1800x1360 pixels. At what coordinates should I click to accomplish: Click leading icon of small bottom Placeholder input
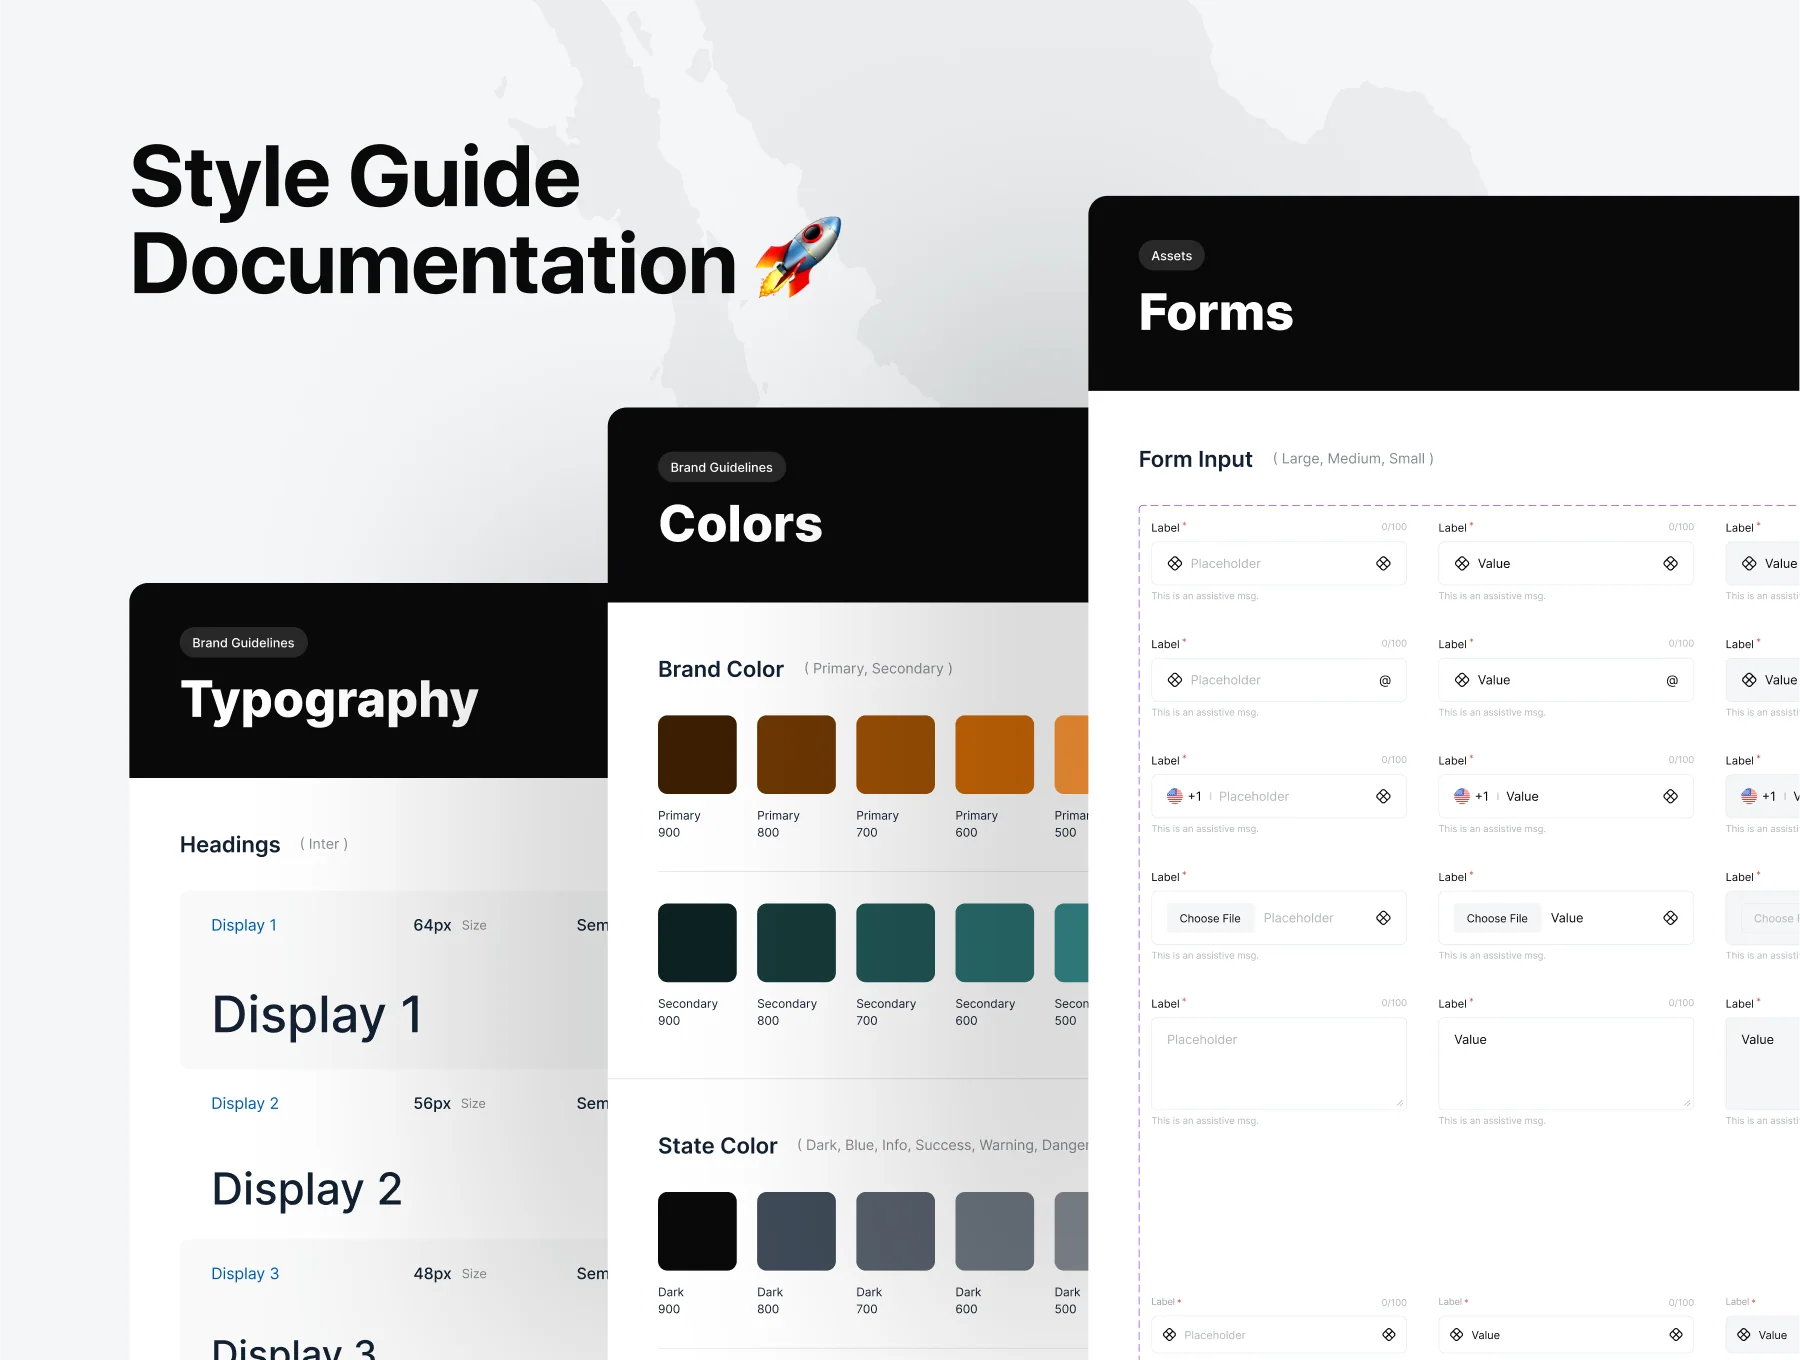1169,1335
